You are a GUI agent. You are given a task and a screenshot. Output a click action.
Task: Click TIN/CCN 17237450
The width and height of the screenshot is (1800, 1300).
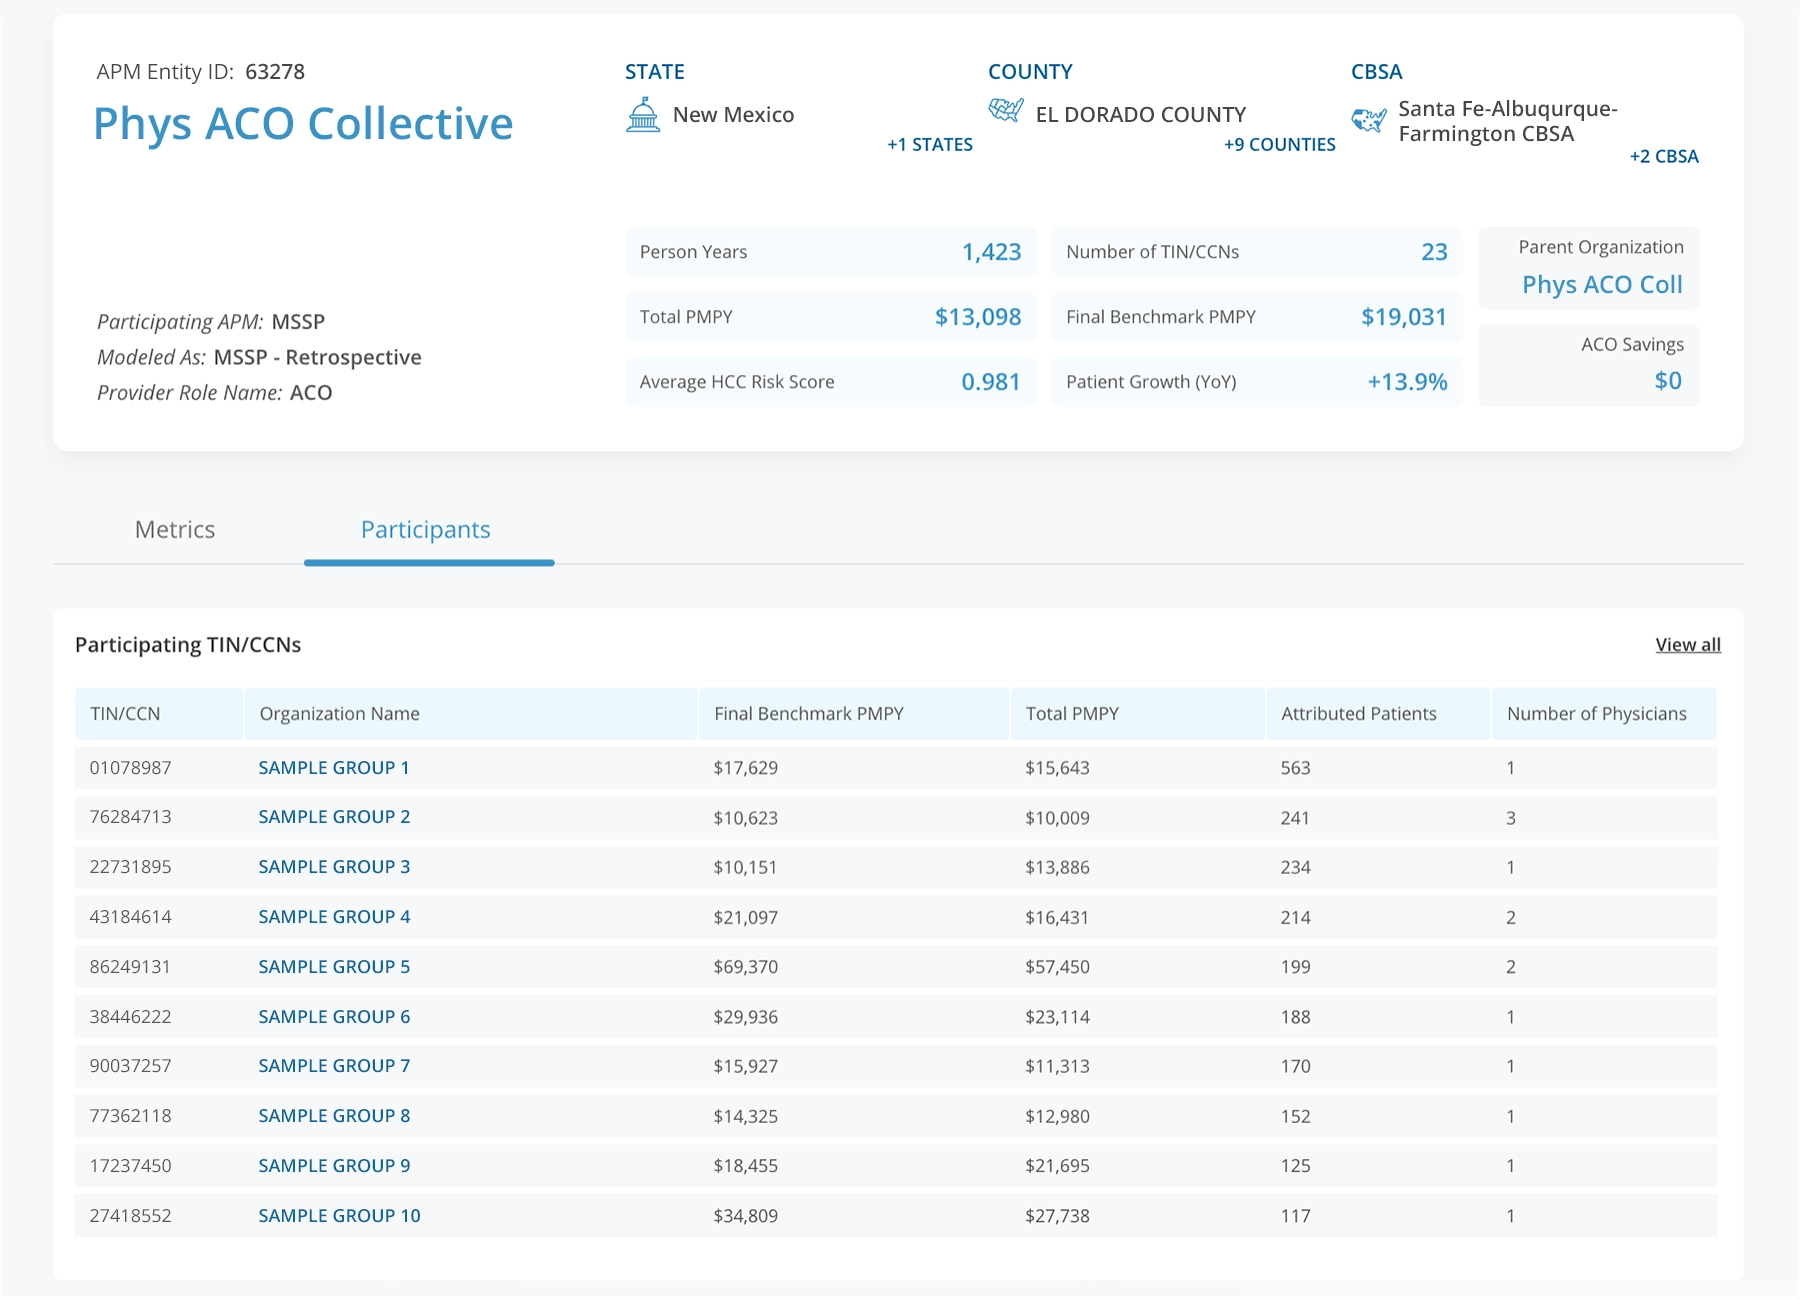[130, 1166]
